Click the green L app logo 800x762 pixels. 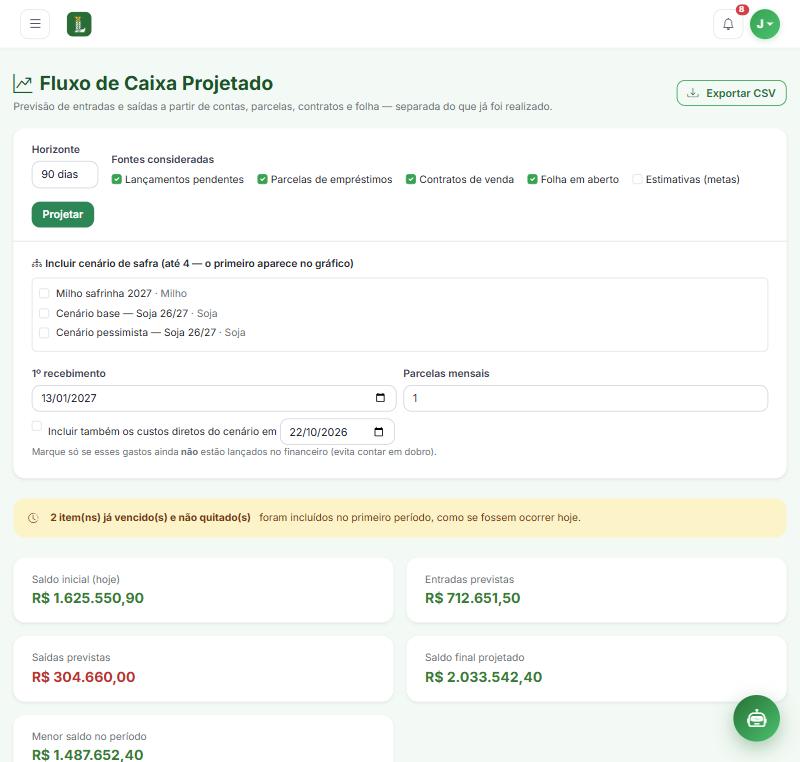coord(79,24)
